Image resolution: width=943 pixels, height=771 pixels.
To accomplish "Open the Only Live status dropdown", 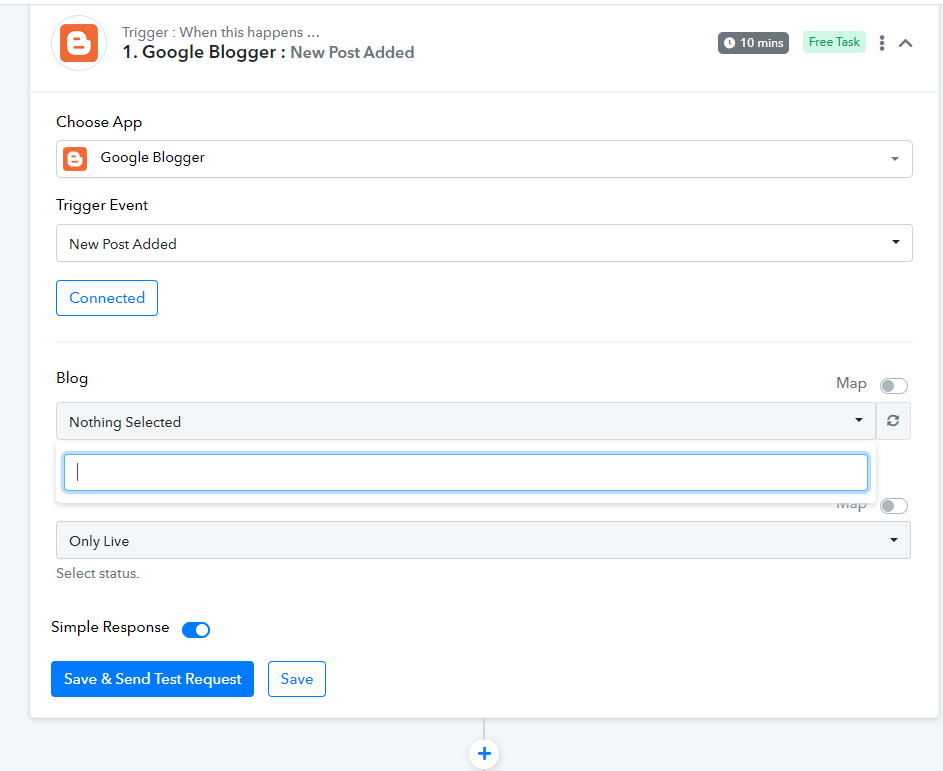I will (x=483, y=540).
